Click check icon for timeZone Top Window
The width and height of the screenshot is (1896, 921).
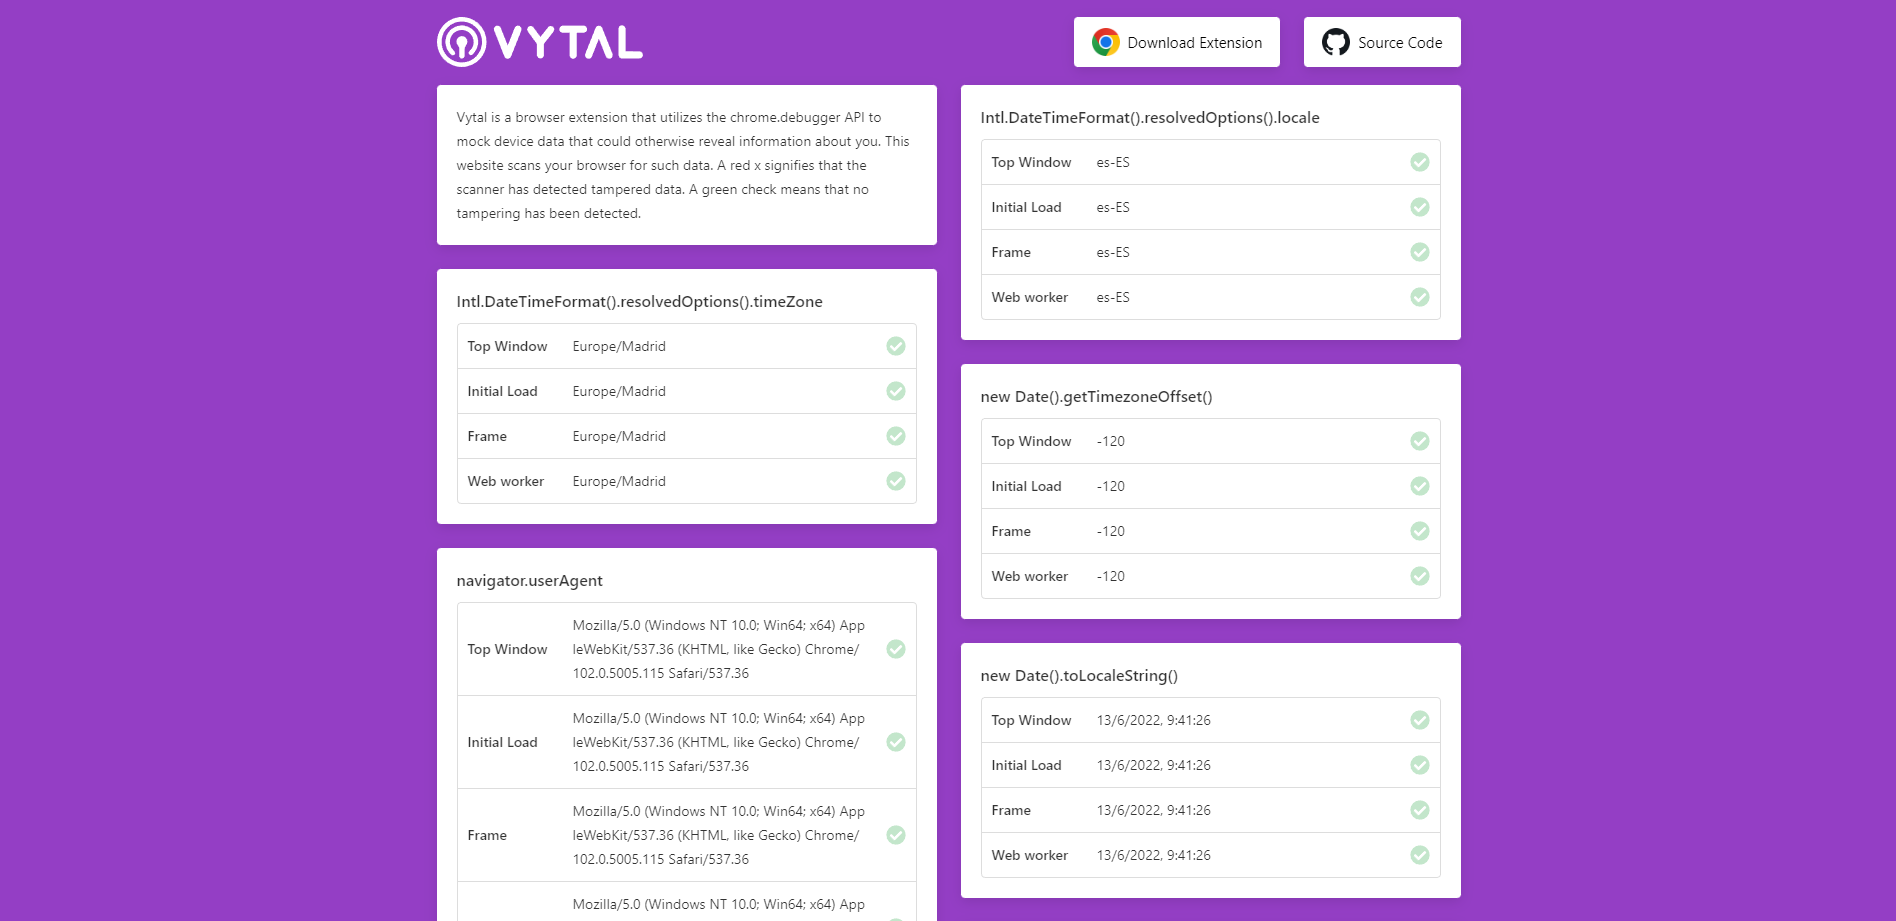pos(896,346)
